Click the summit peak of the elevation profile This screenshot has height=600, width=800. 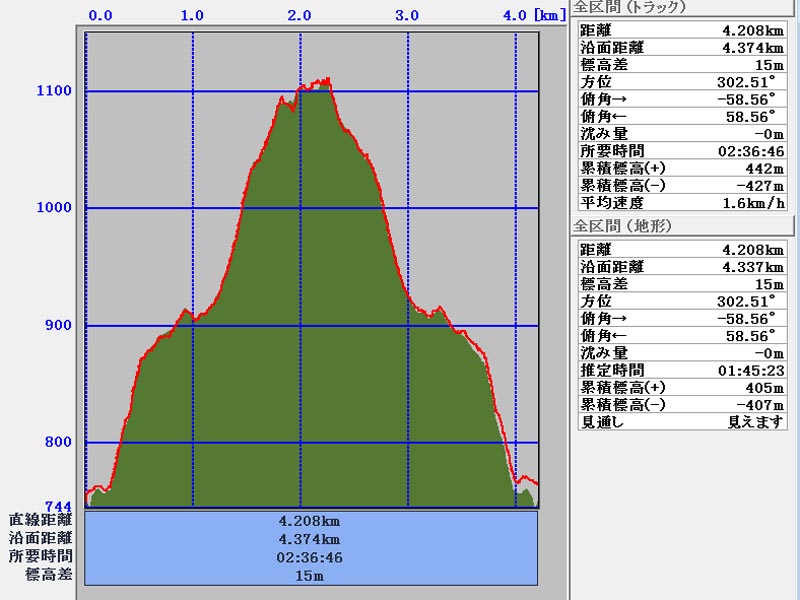324,80
